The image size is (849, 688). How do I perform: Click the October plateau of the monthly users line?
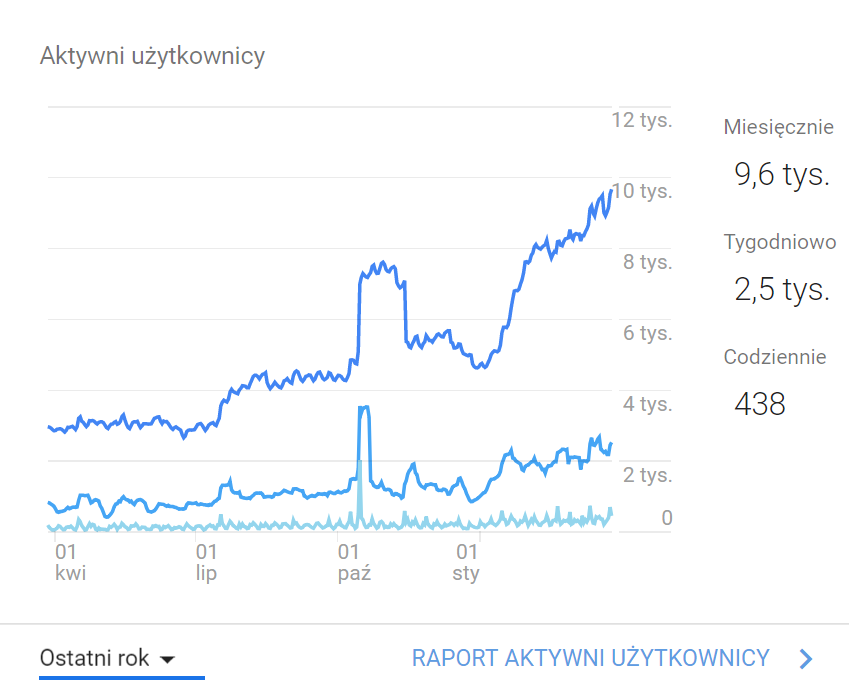pos(381,268)
